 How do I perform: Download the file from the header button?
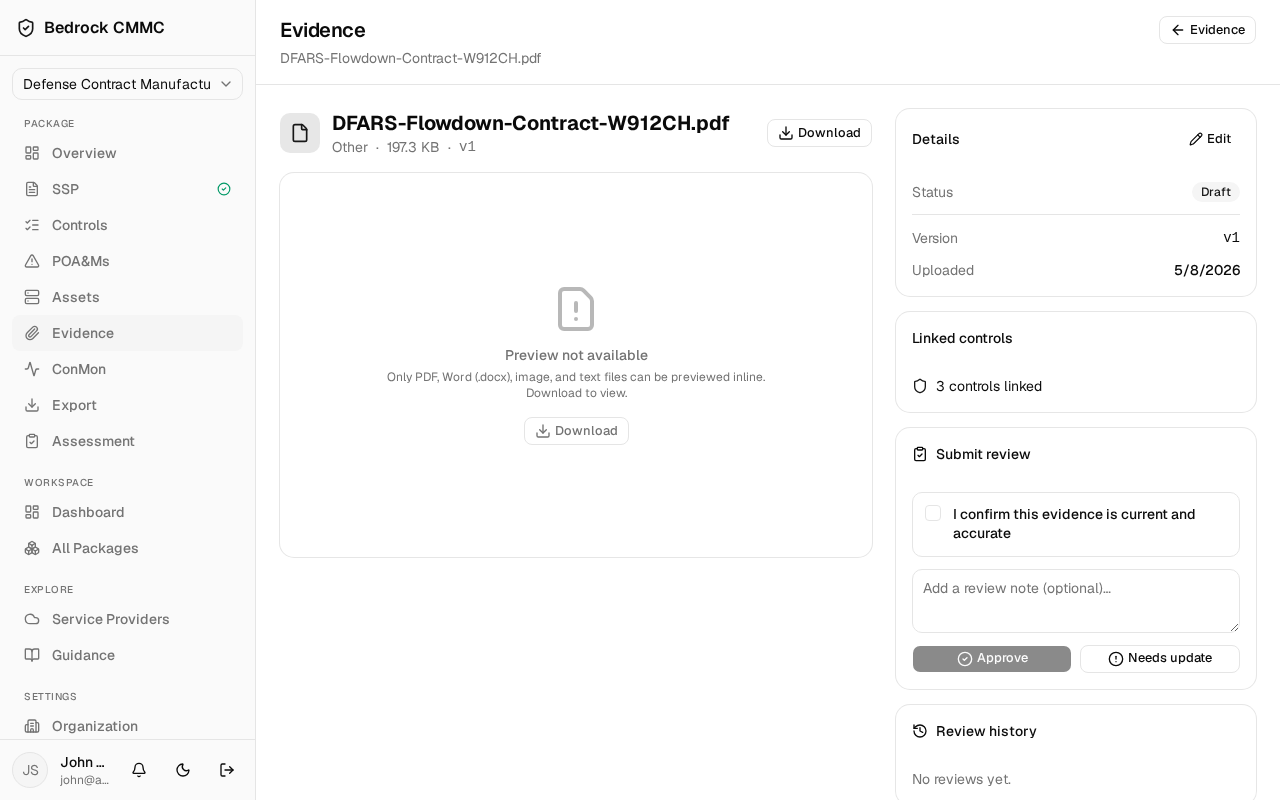(x=819, y=133)
